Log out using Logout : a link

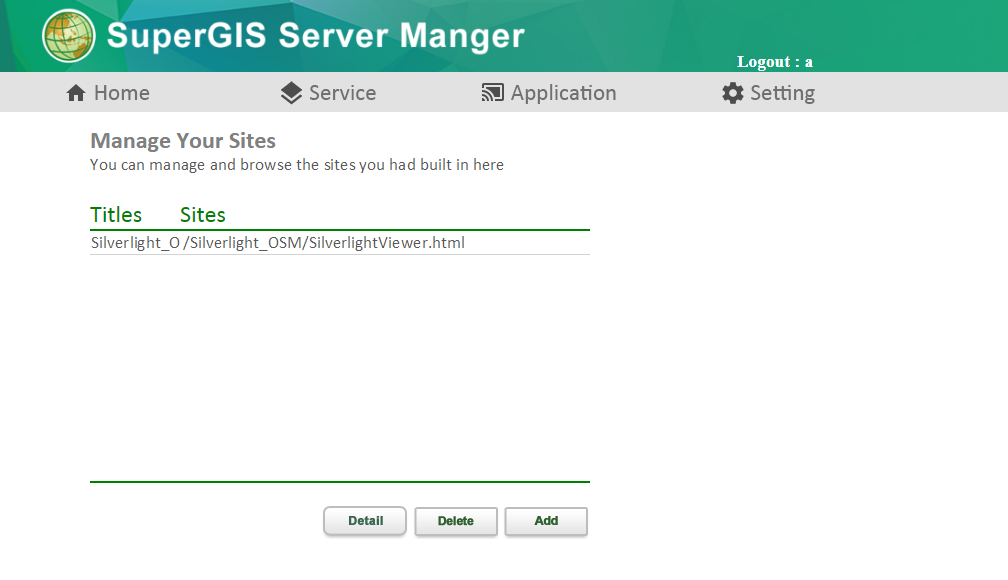click(774, 62)
